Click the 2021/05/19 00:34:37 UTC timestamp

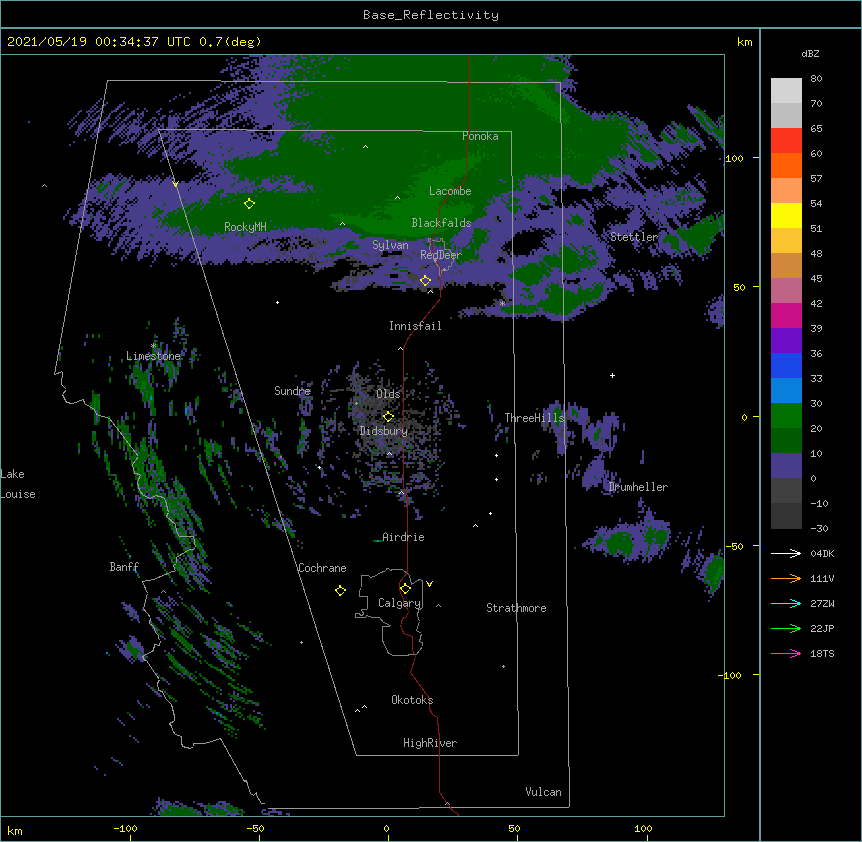click(x=99, y=42)
